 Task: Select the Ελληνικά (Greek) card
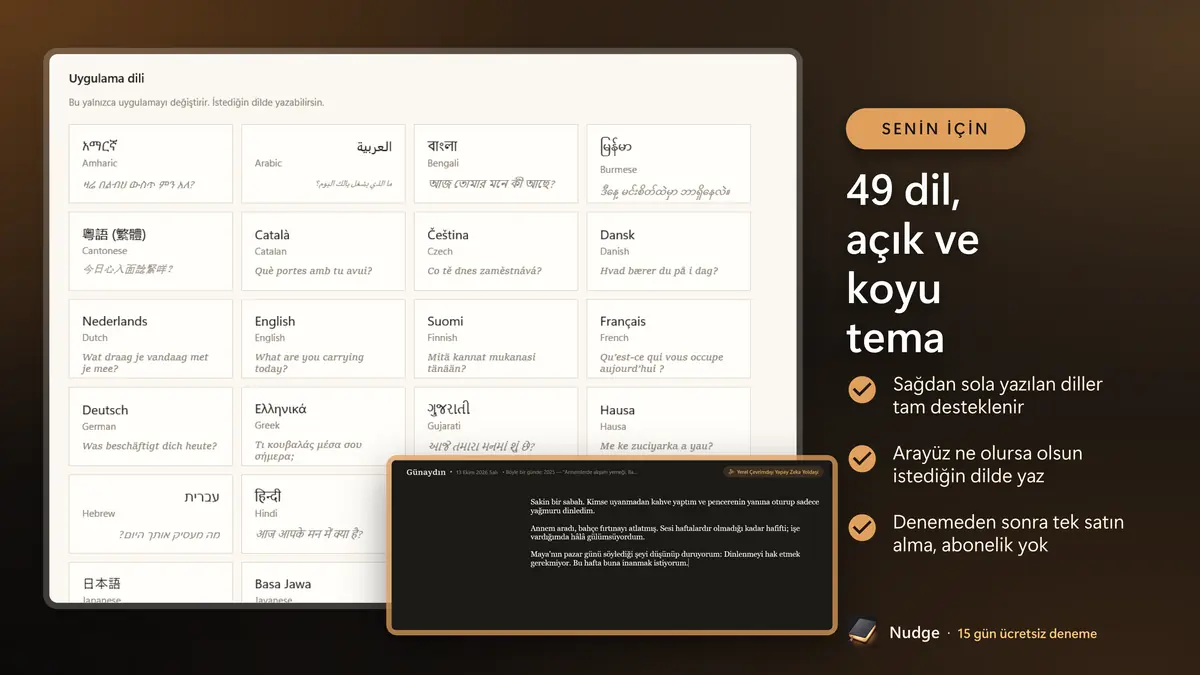(323, 426)
